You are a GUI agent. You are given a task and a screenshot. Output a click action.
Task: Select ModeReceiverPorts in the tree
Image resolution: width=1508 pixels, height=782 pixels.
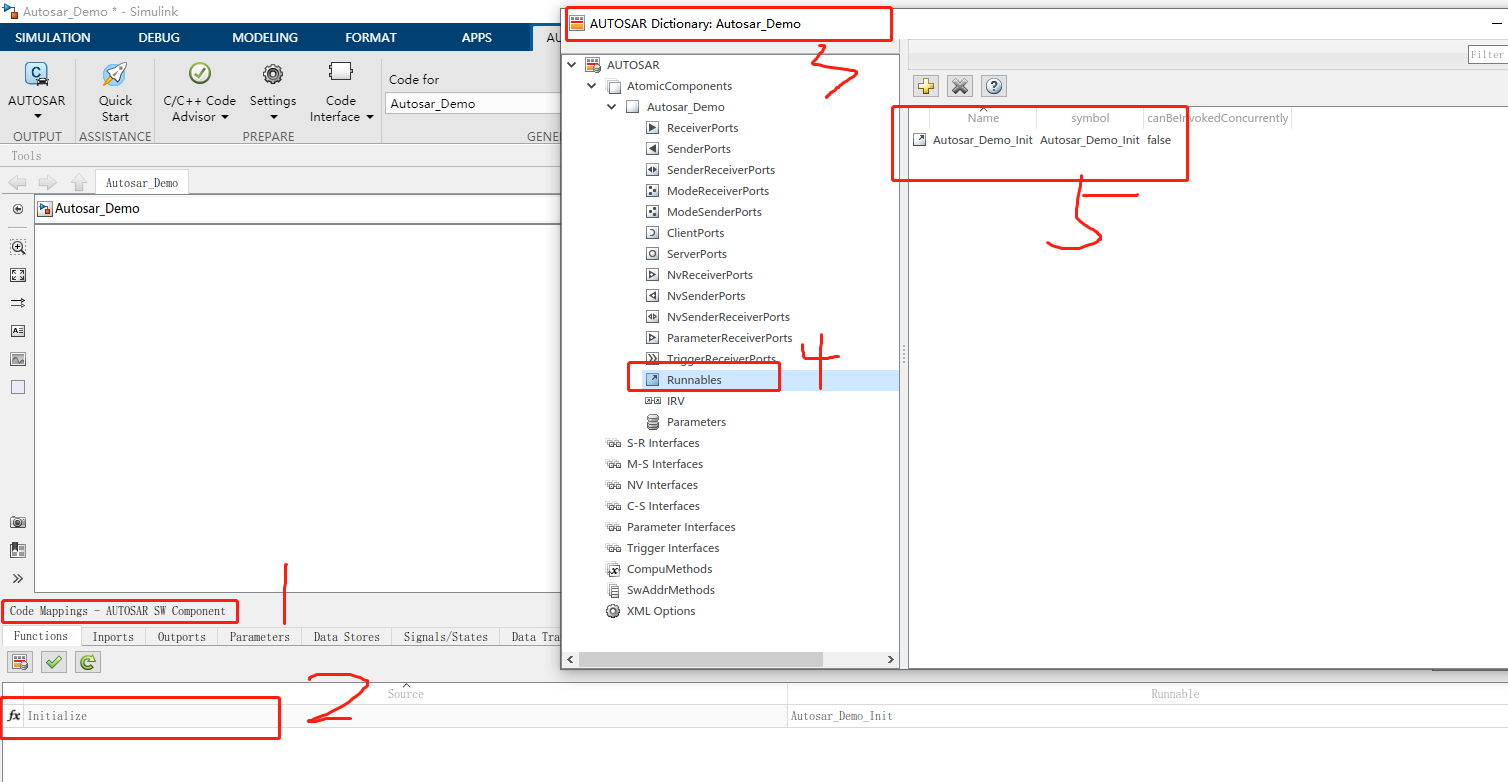(717, 191)
